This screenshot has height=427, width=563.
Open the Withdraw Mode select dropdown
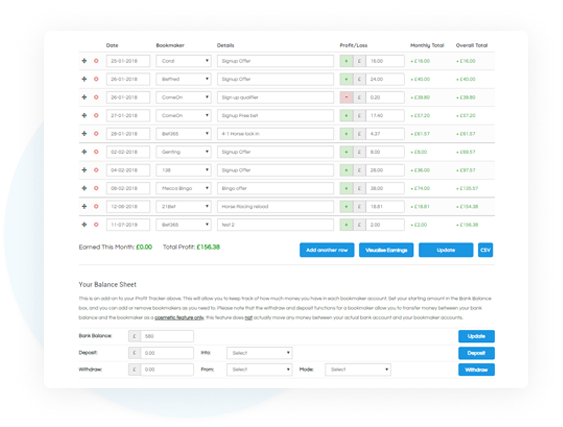point(358,370)
